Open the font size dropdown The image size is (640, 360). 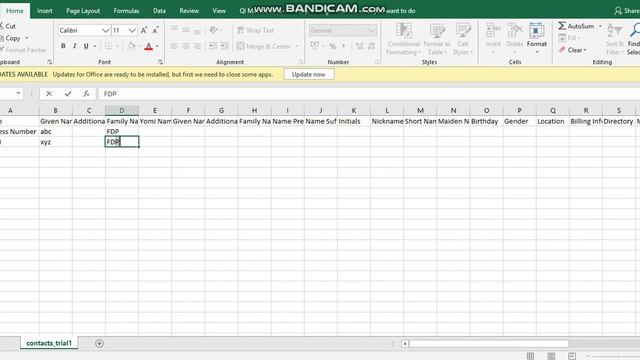pos(132,31)
